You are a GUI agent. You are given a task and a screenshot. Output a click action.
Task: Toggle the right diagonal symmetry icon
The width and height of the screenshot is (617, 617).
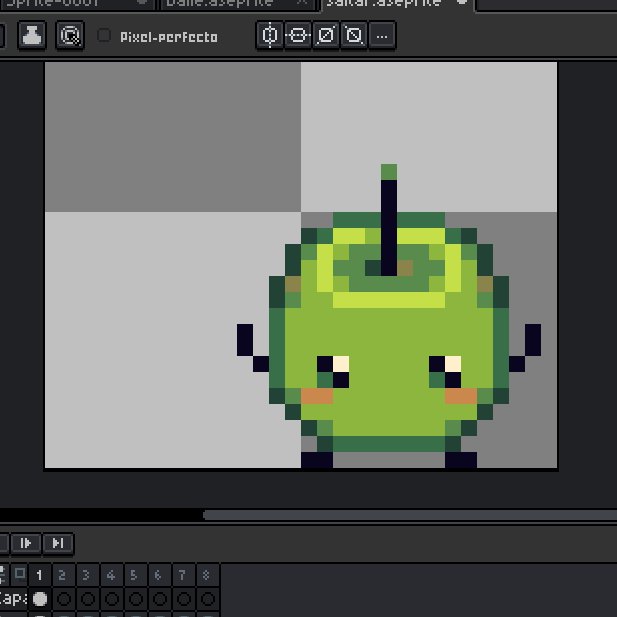point(326,35)
